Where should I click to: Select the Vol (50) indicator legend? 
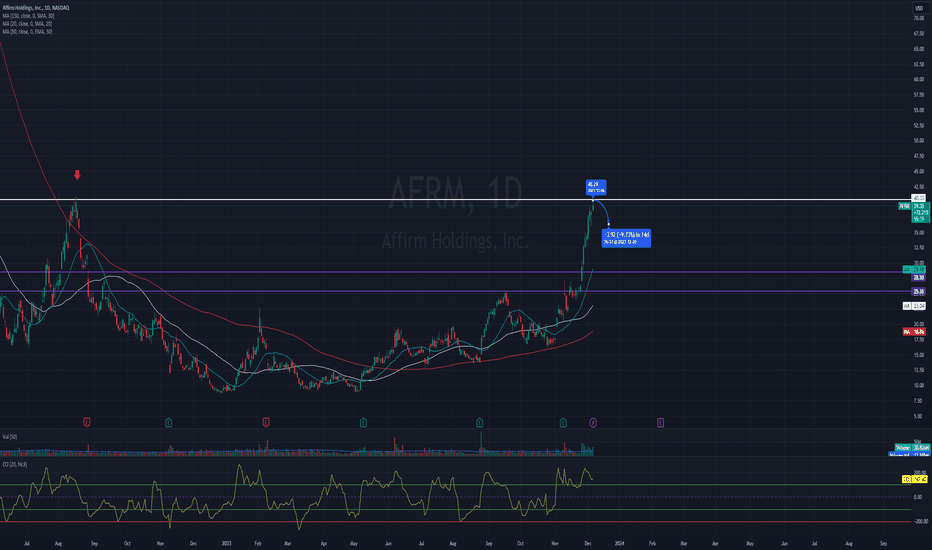click(10, 436)
